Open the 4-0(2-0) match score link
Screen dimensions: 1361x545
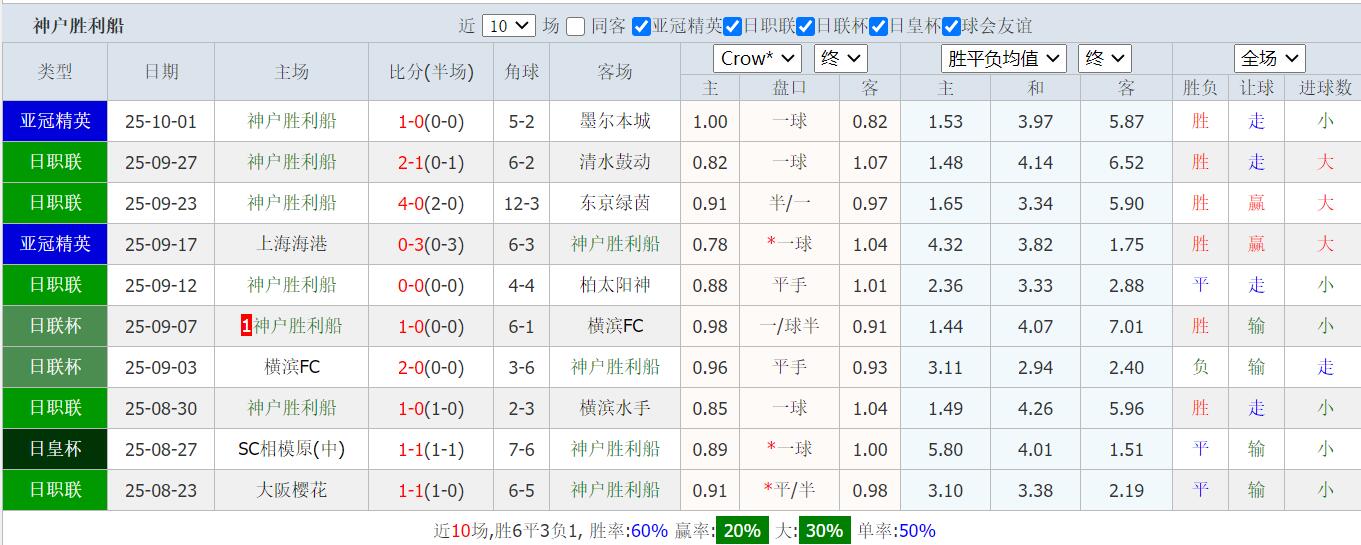point(431,203)
